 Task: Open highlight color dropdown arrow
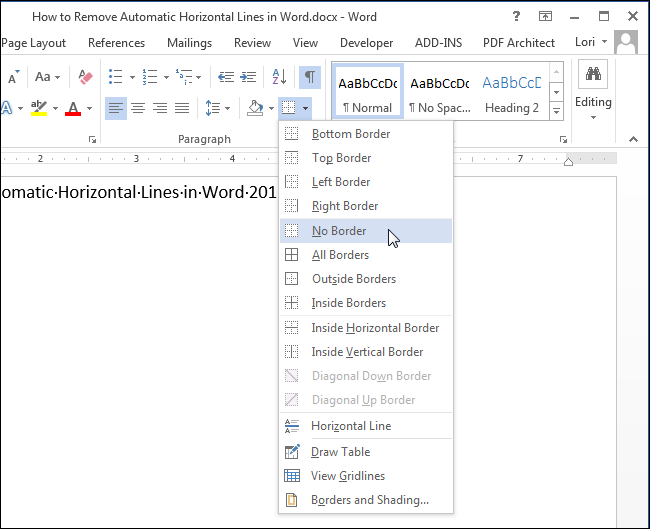click(x=55, y=109)
